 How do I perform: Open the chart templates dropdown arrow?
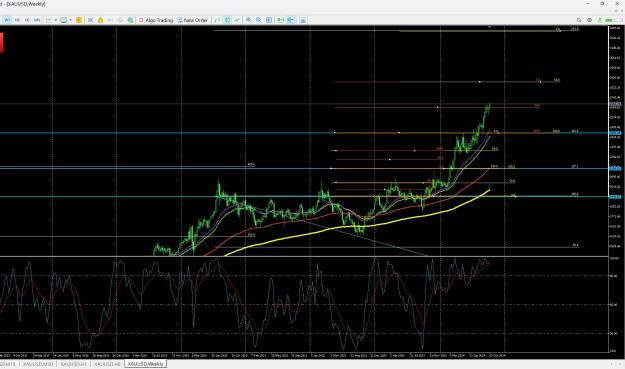(x=70, y=20)
